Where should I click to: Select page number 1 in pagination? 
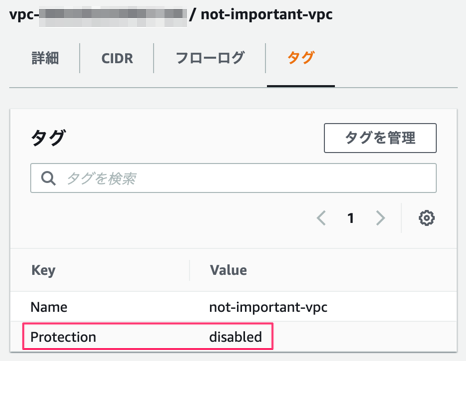coord(350,218)
